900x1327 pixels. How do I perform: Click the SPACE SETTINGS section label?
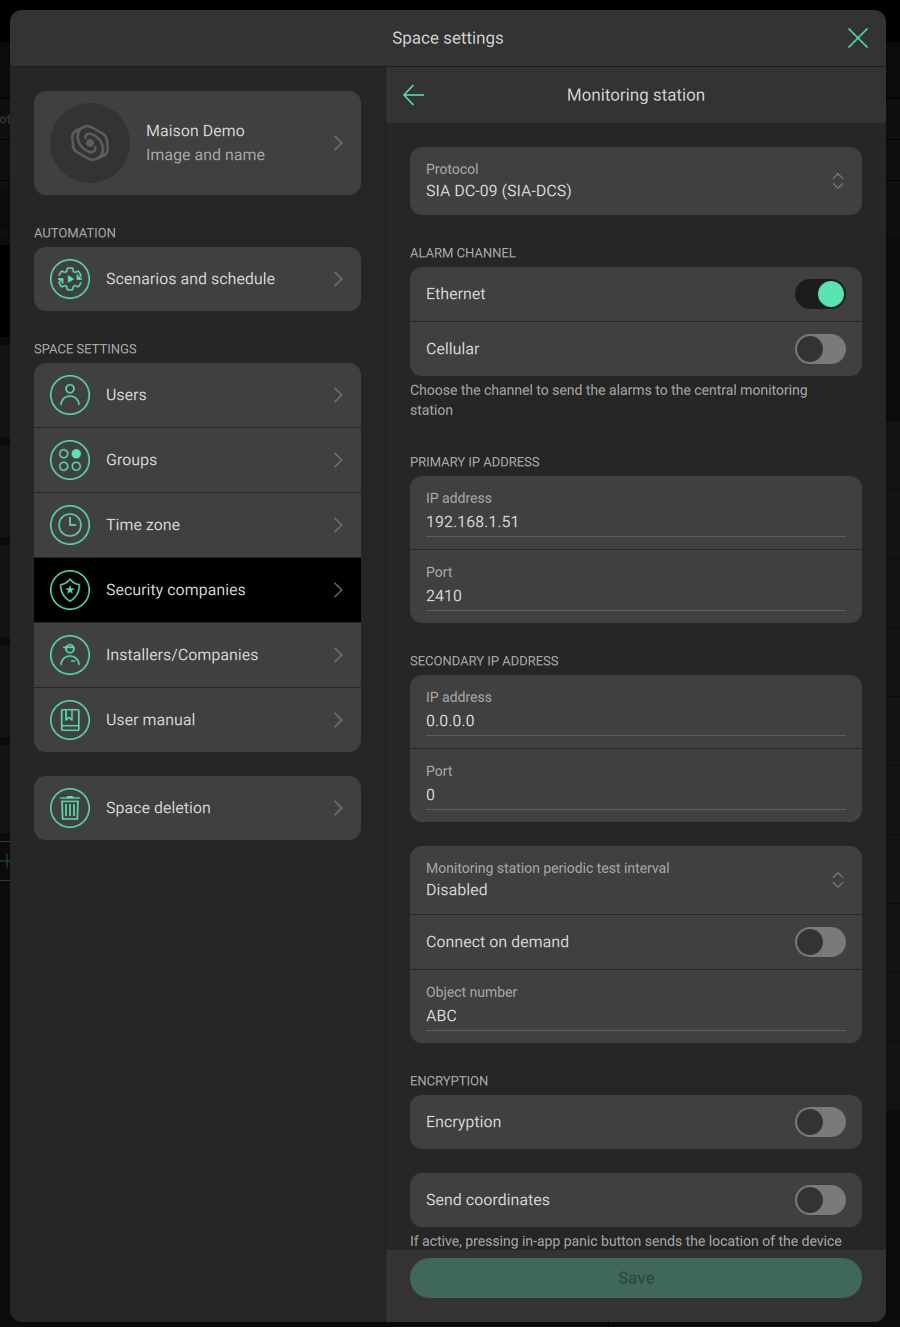[85, 349]
